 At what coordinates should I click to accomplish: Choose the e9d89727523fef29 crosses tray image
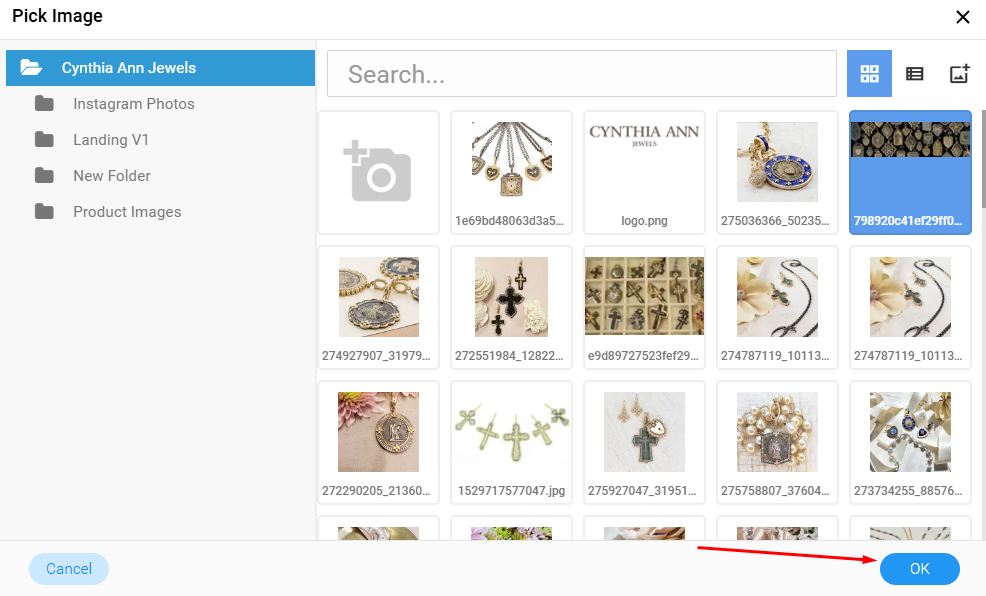point(645,307)
